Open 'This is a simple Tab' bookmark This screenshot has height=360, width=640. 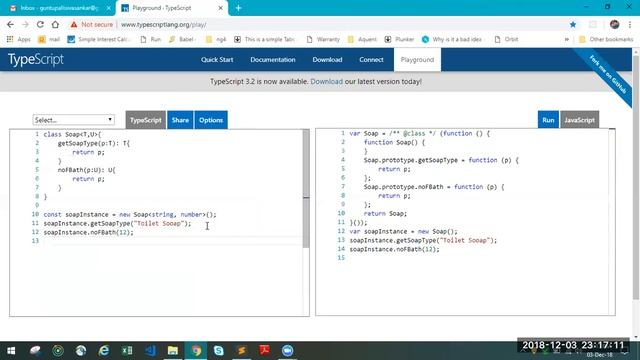pyautogui.click(x=264, y=39)
